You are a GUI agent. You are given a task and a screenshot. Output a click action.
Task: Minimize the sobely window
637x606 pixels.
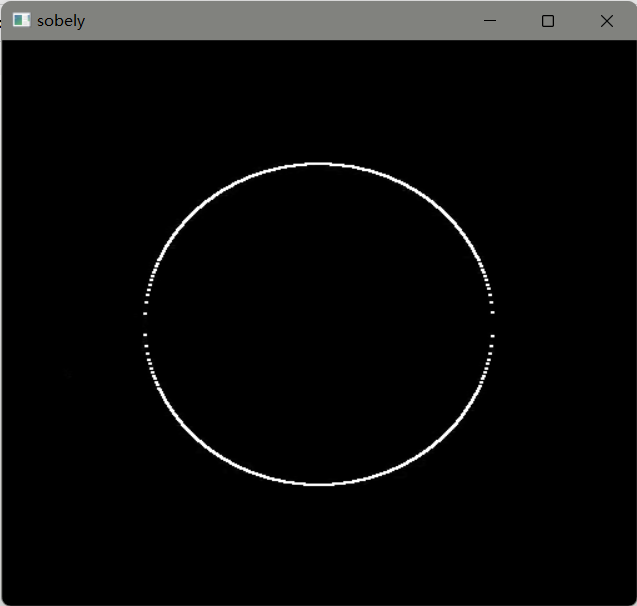490,21
